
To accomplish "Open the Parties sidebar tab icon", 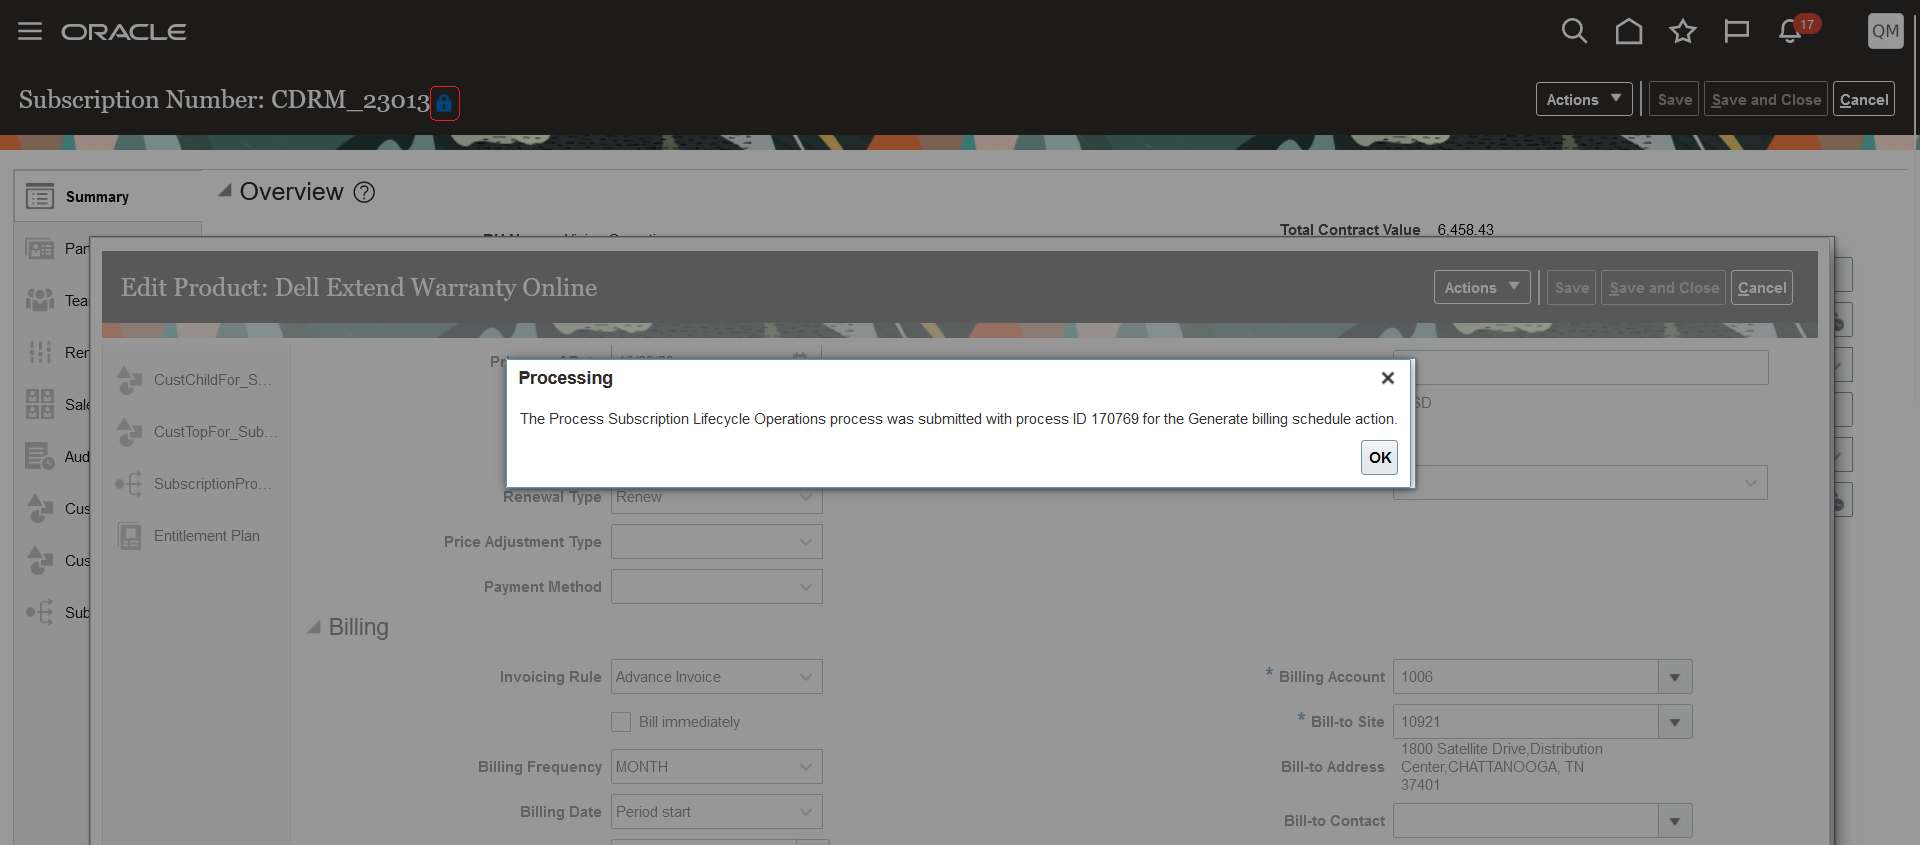I will tap(40, 248).
